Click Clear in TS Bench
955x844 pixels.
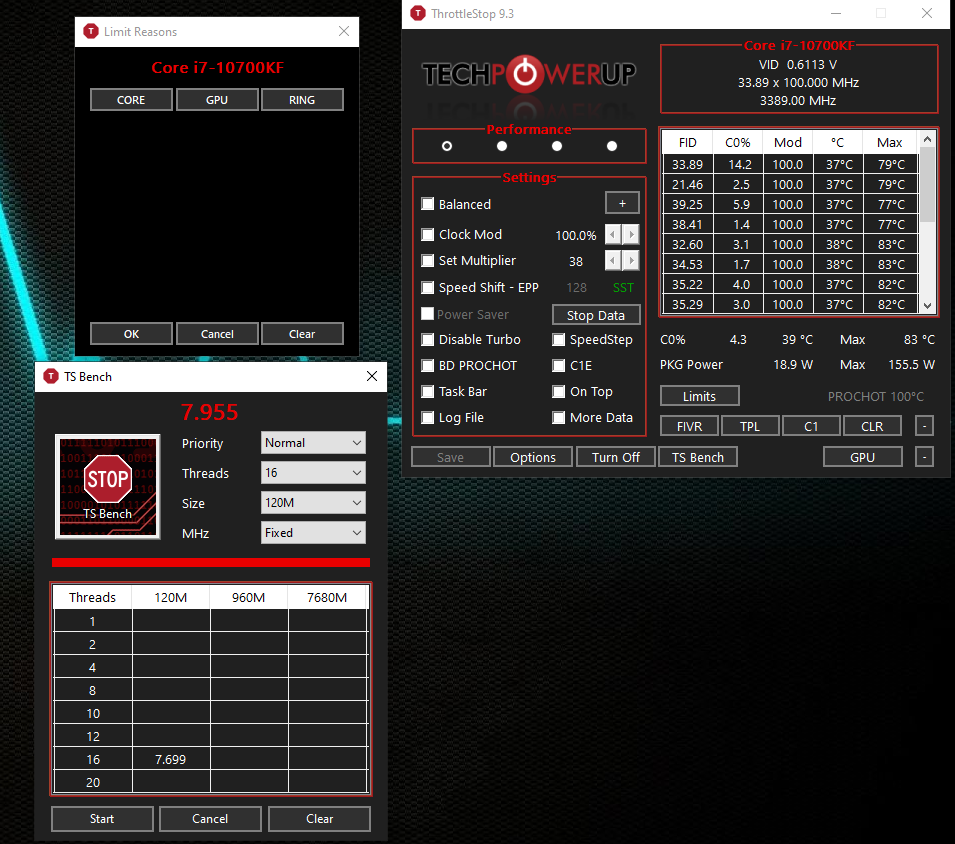[319, 818]
